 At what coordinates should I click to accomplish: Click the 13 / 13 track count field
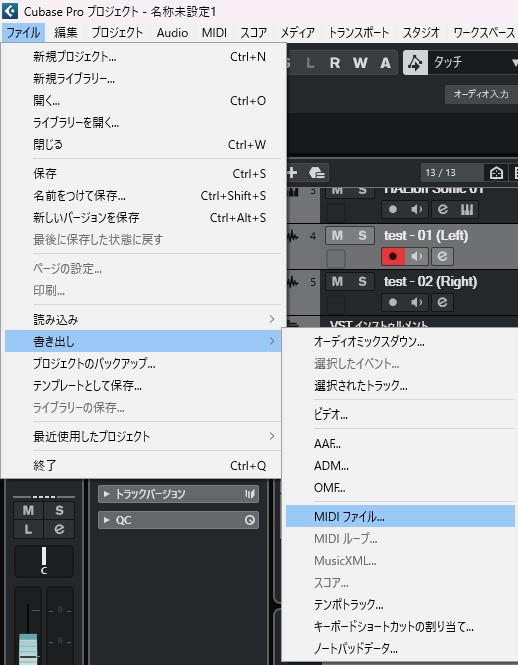(x=452, y=173)
